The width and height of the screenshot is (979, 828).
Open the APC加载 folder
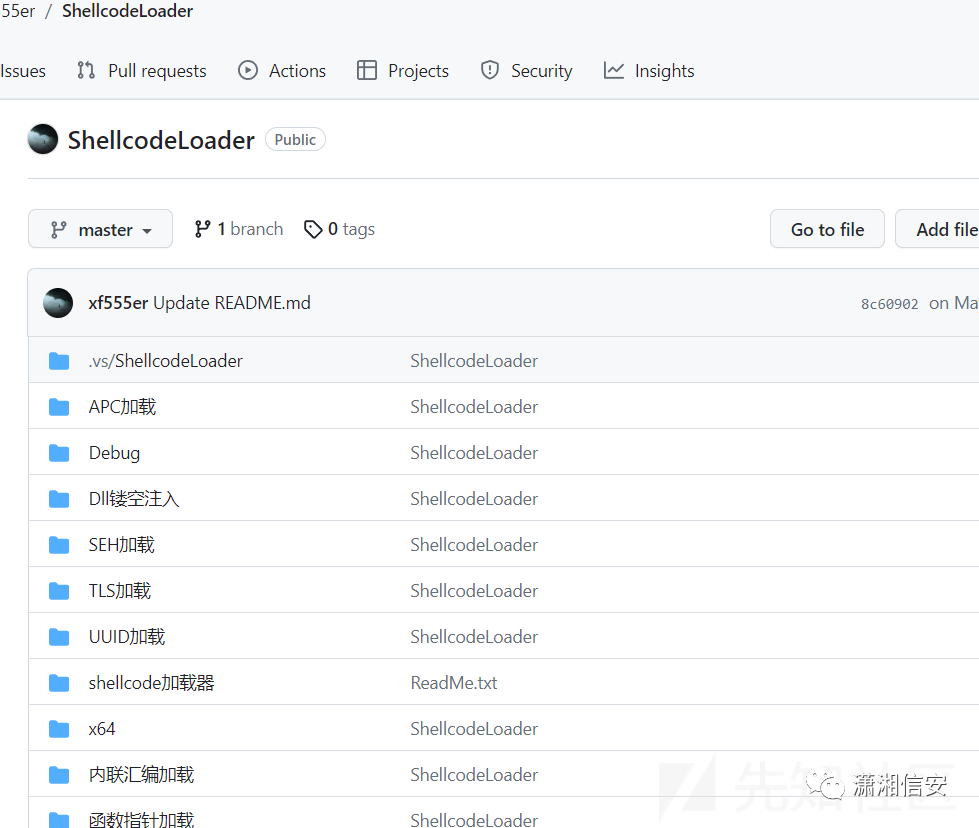pos(122,407)
